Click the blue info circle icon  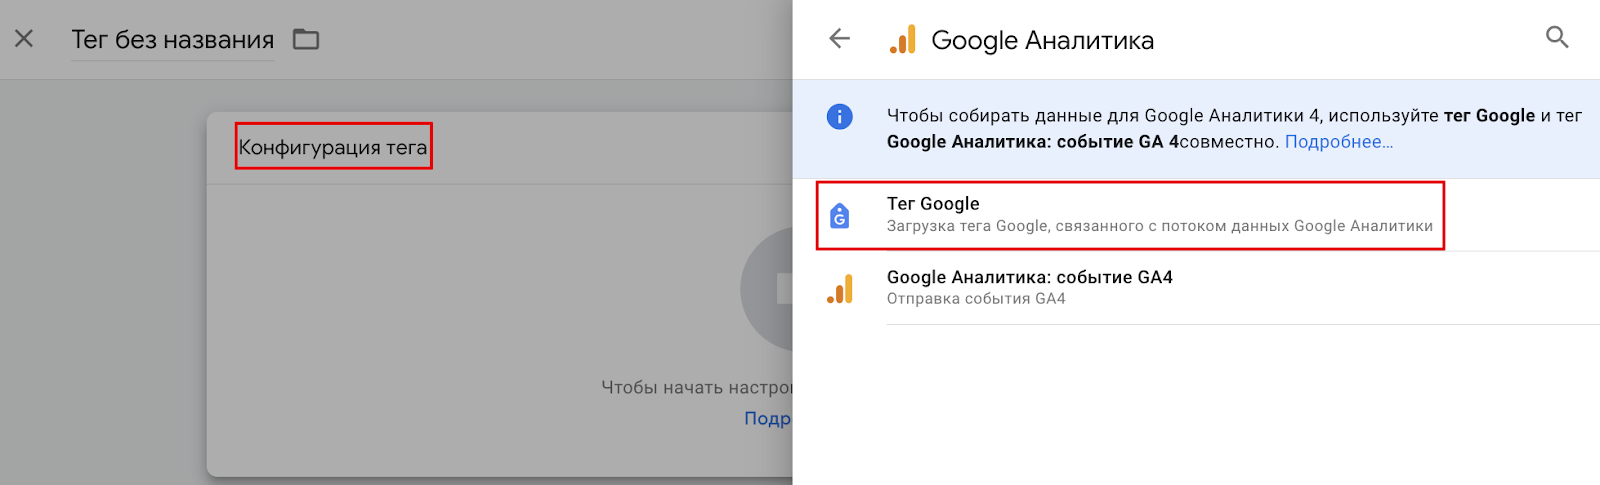point(840,116)
